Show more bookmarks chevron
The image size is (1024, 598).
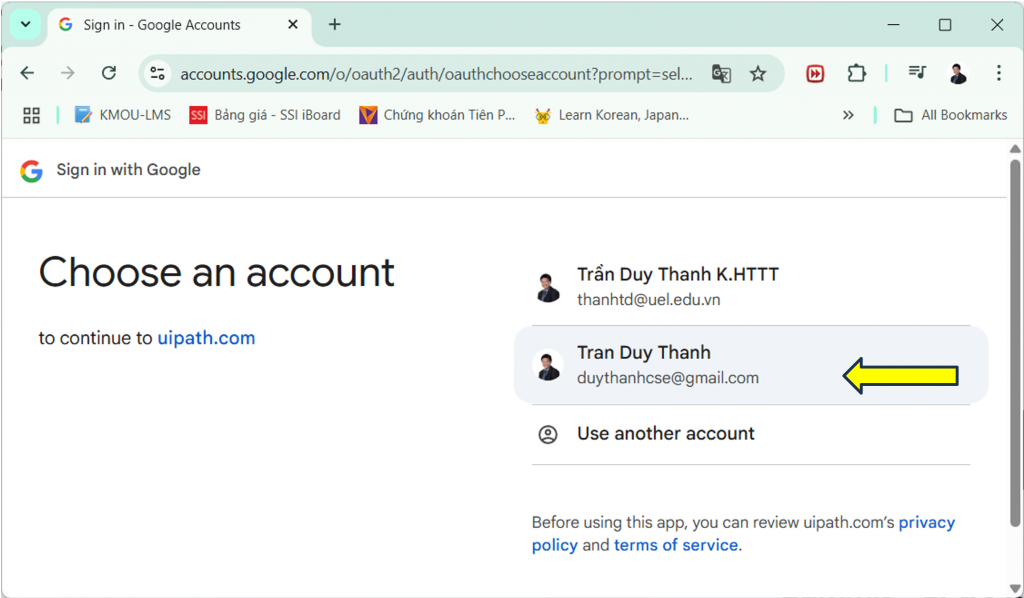tap(848, 116)
